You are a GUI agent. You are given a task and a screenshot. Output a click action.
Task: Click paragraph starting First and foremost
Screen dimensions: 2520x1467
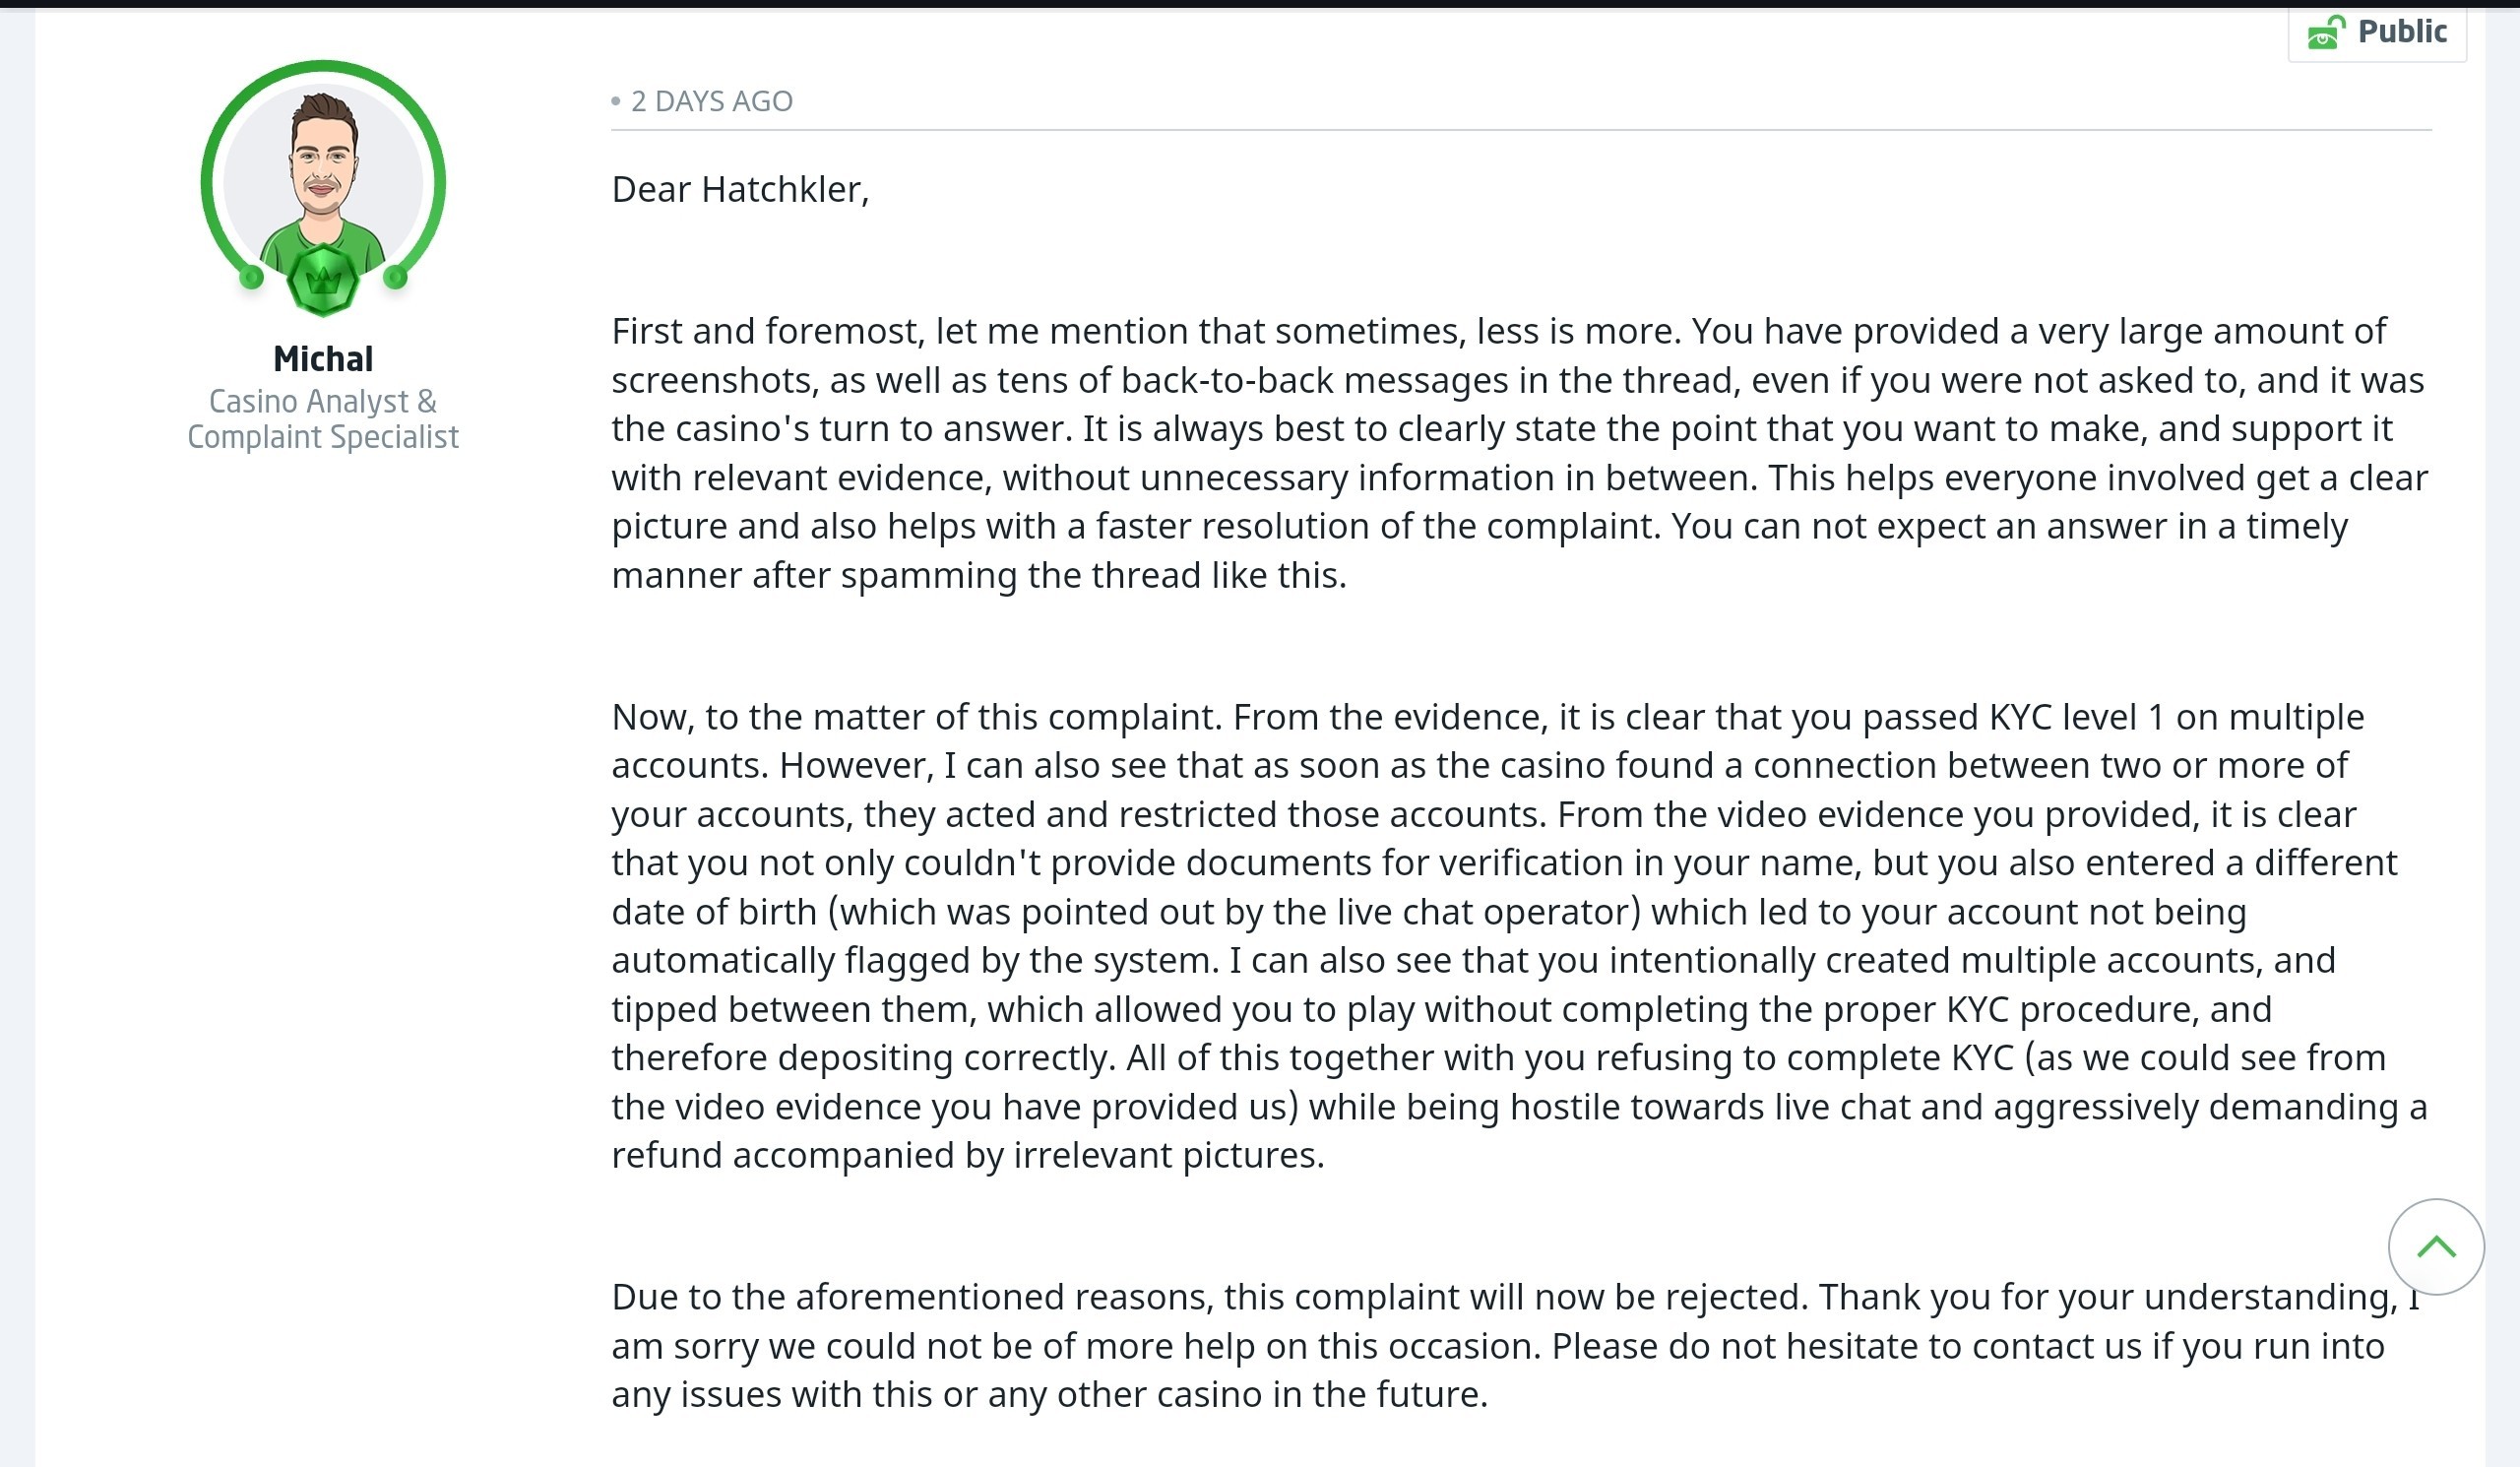pos(1520,453)
